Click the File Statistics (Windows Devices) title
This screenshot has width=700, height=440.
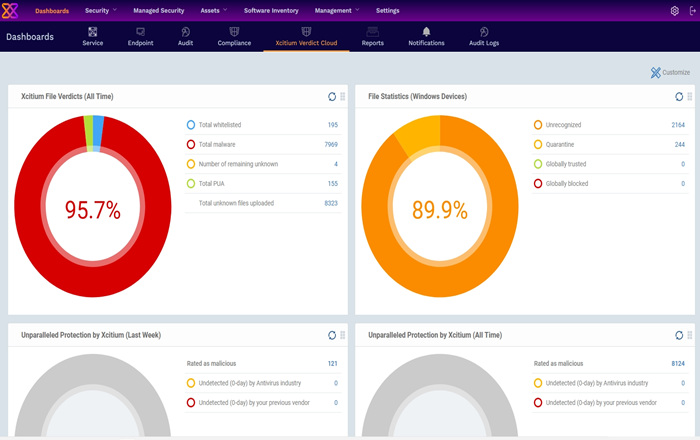click(x=417, y=96)
